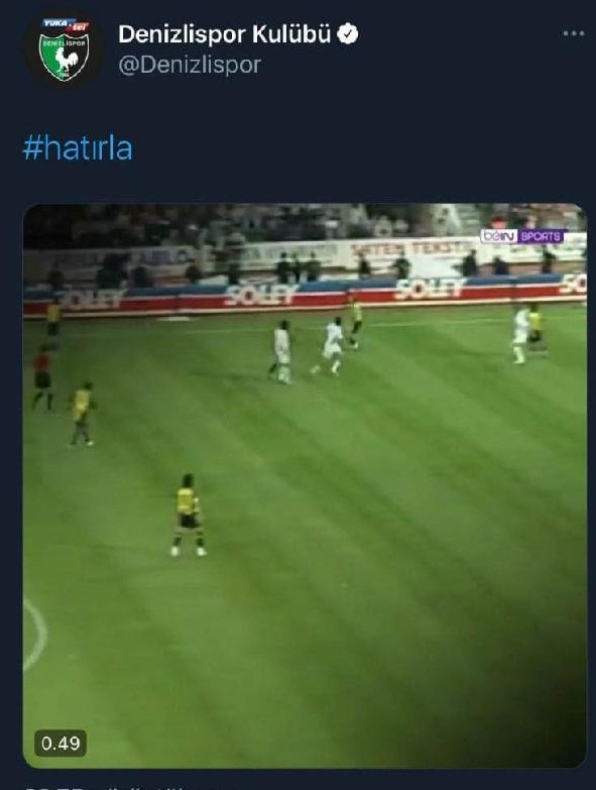This screenshot has width=596, height=790.
Task: Click the beIN Sports logo watermark
Action: point(522,236)
